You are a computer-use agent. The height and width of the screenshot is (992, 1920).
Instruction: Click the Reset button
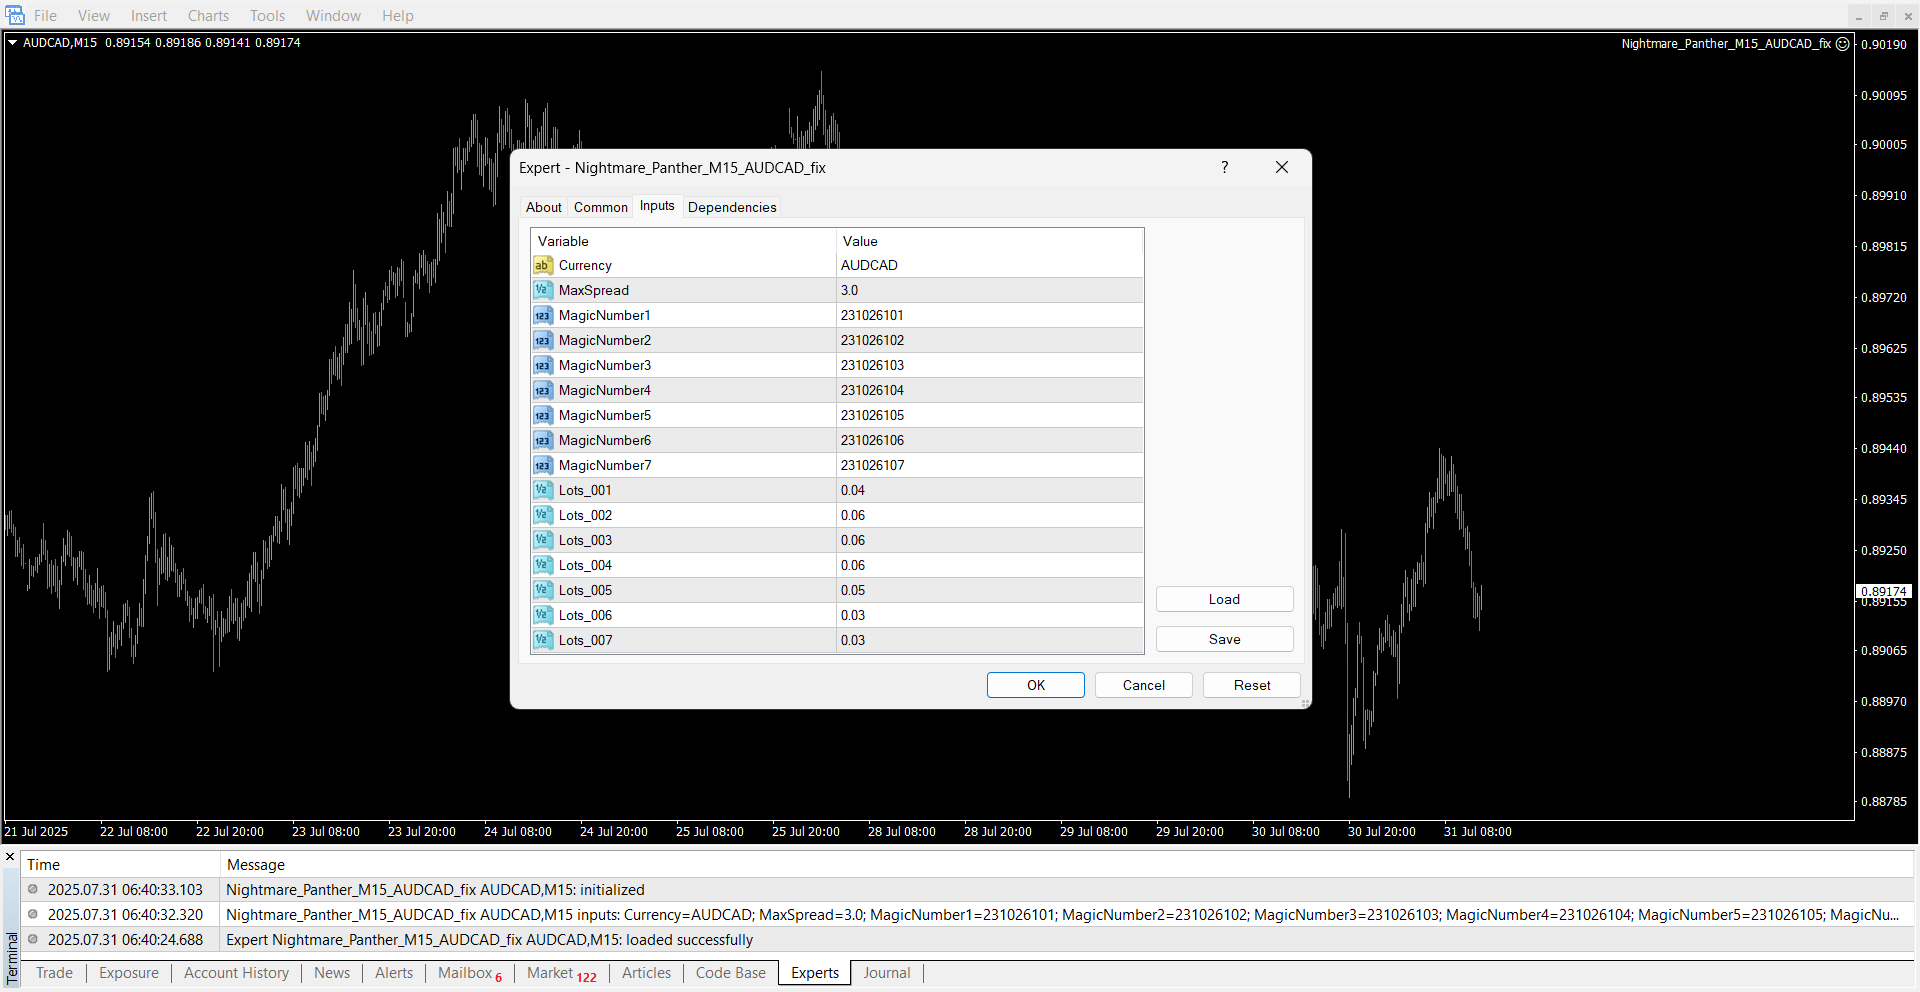click(x=1251, y=685)
